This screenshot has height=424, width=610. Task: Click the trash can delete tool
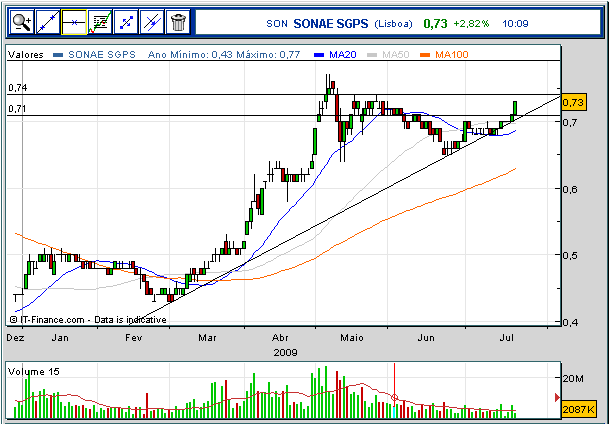[x=178, y=22]
